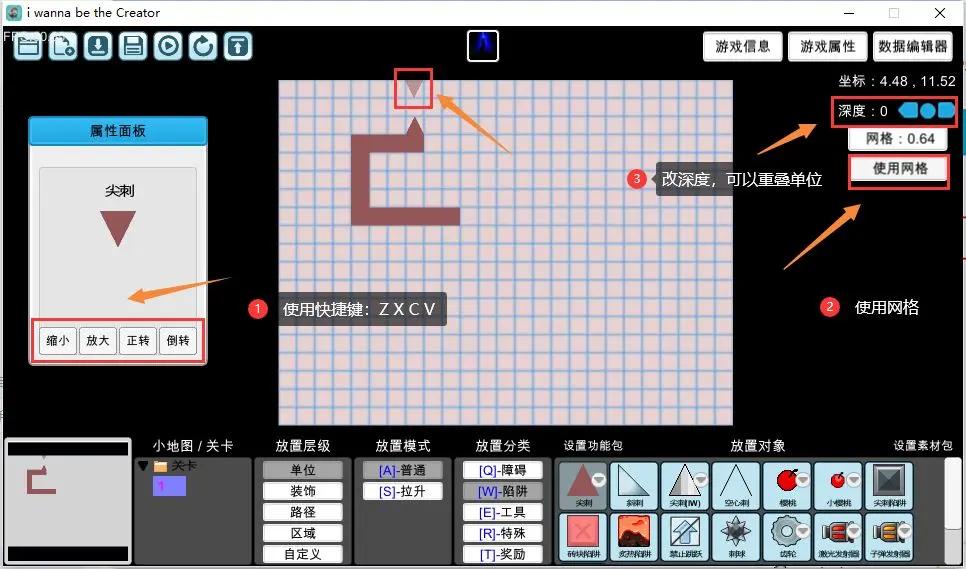The height and width of the screenshot is (569, 966).
Task: Start test play with the play icon
Action: (168, 46)
